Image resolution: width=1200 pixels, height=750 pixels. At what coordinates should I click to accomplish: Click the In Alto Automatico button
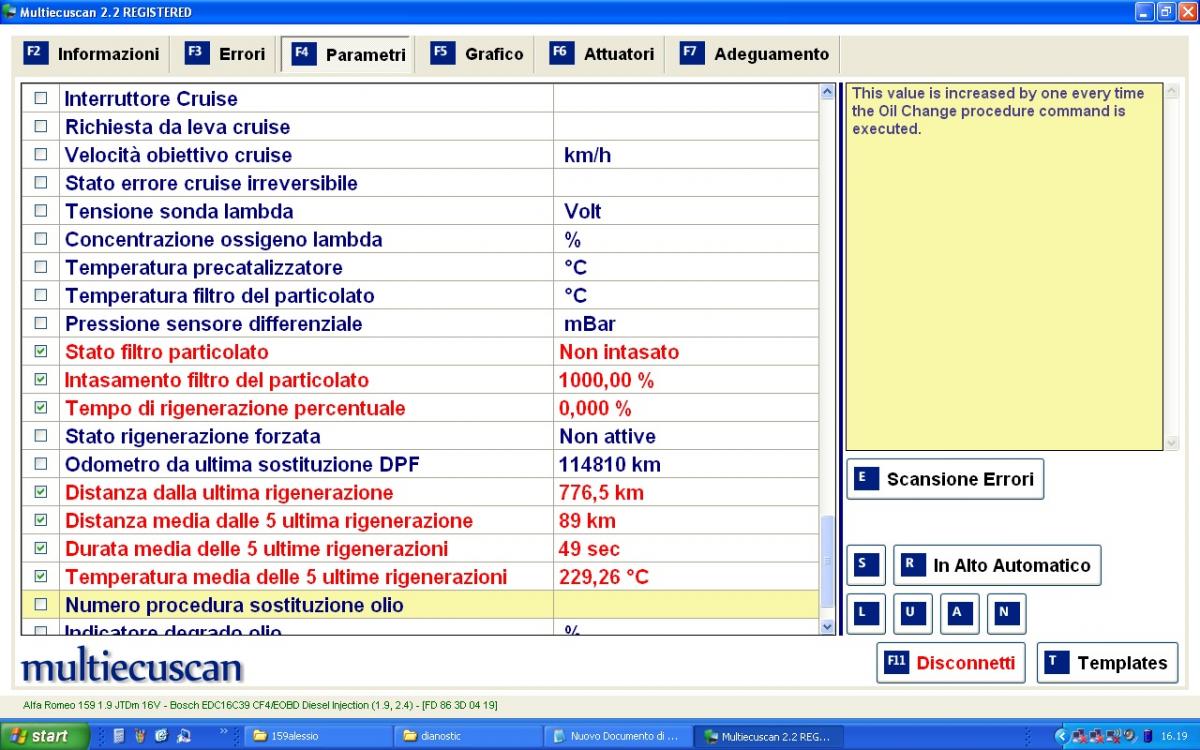pos(997,565)
